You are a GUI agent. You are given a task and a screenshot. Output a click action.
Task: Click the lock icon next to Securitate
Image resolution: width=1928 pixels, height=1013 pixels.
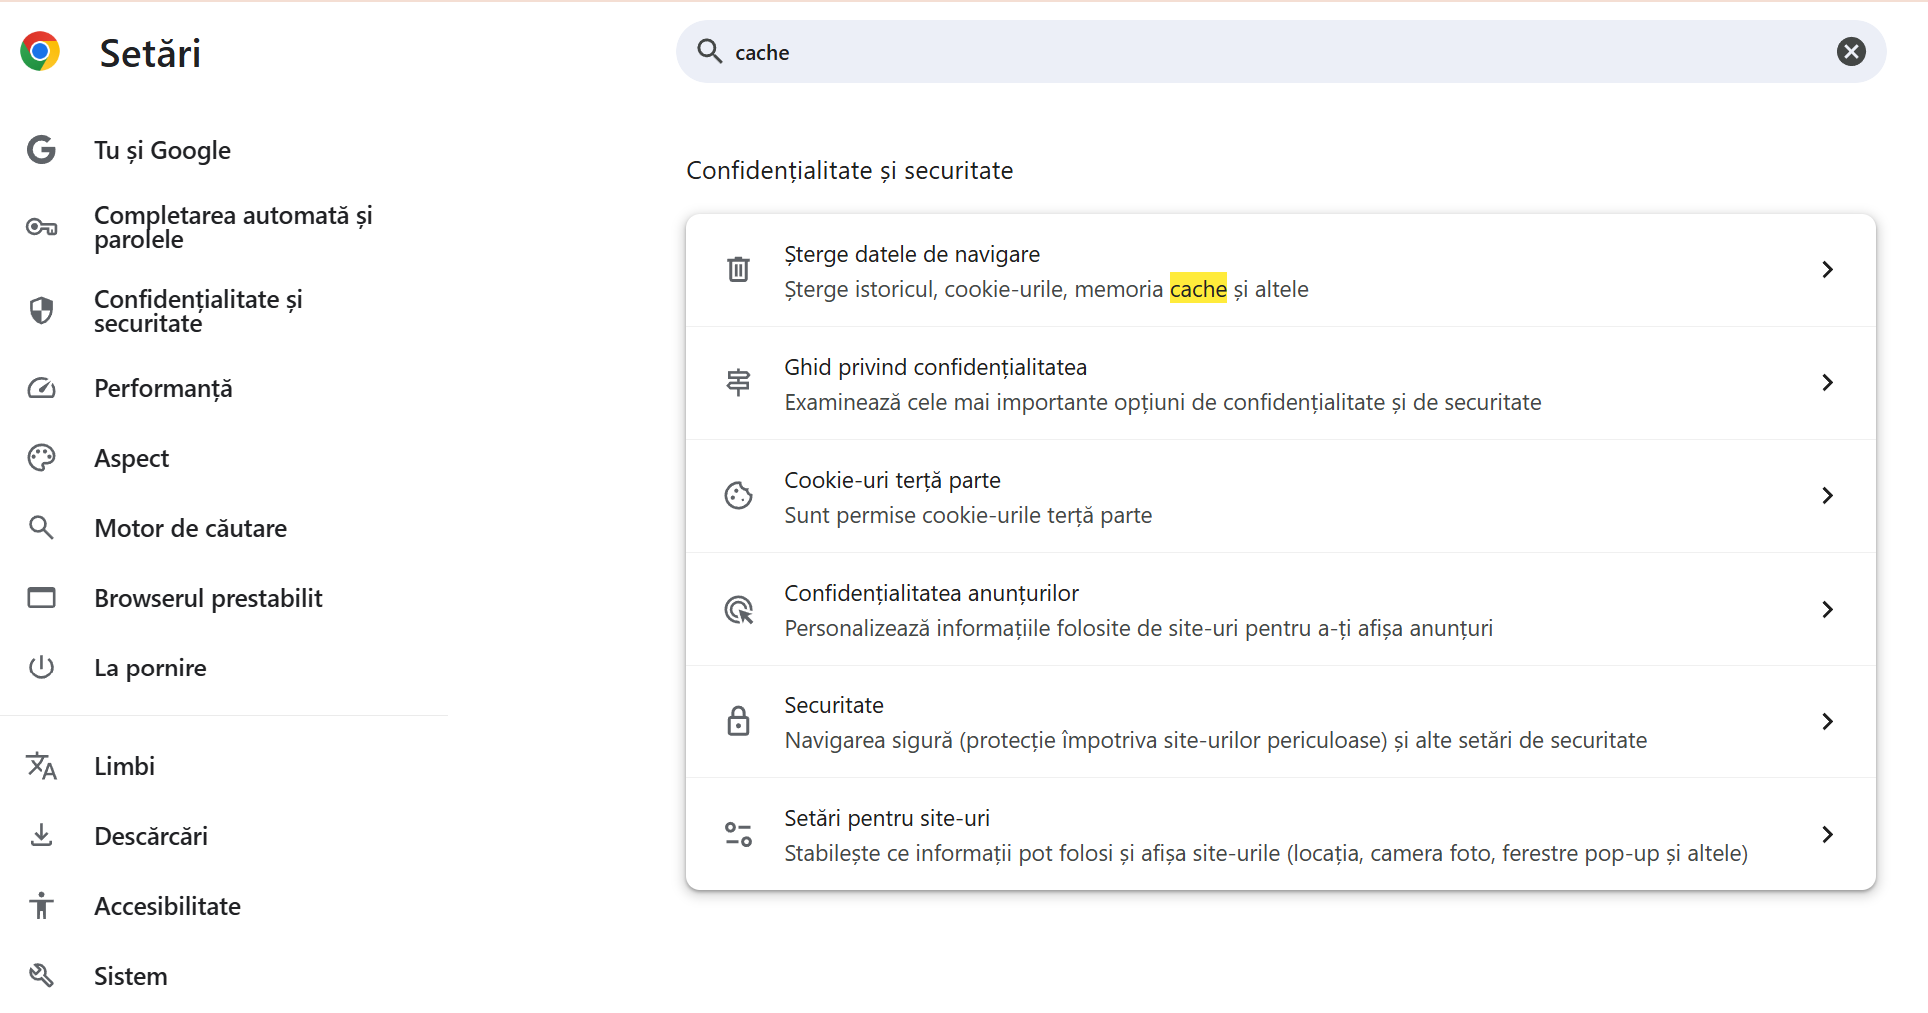[x=738, y=721]
